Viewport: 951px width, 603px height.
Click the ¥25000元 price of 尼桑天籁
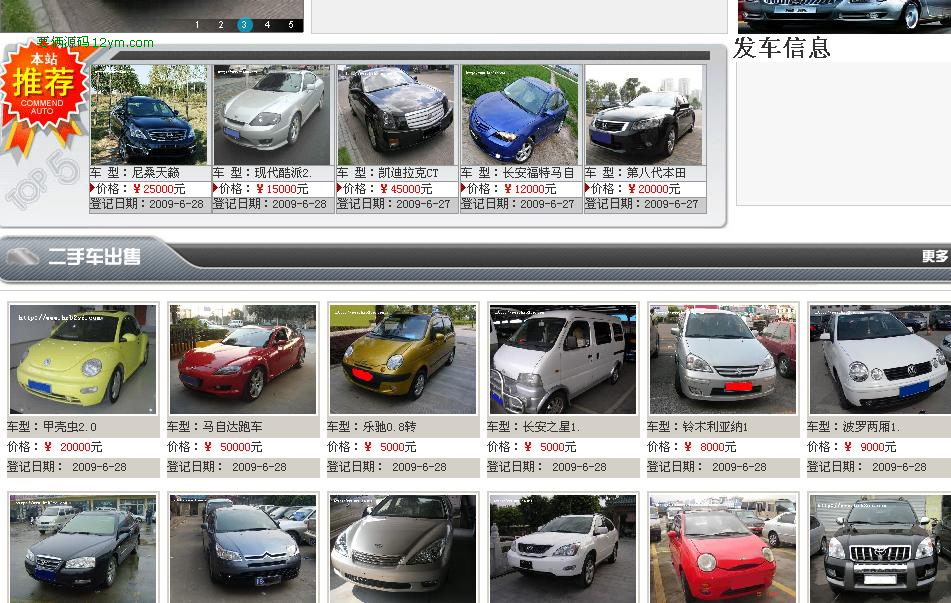point(159,189)
